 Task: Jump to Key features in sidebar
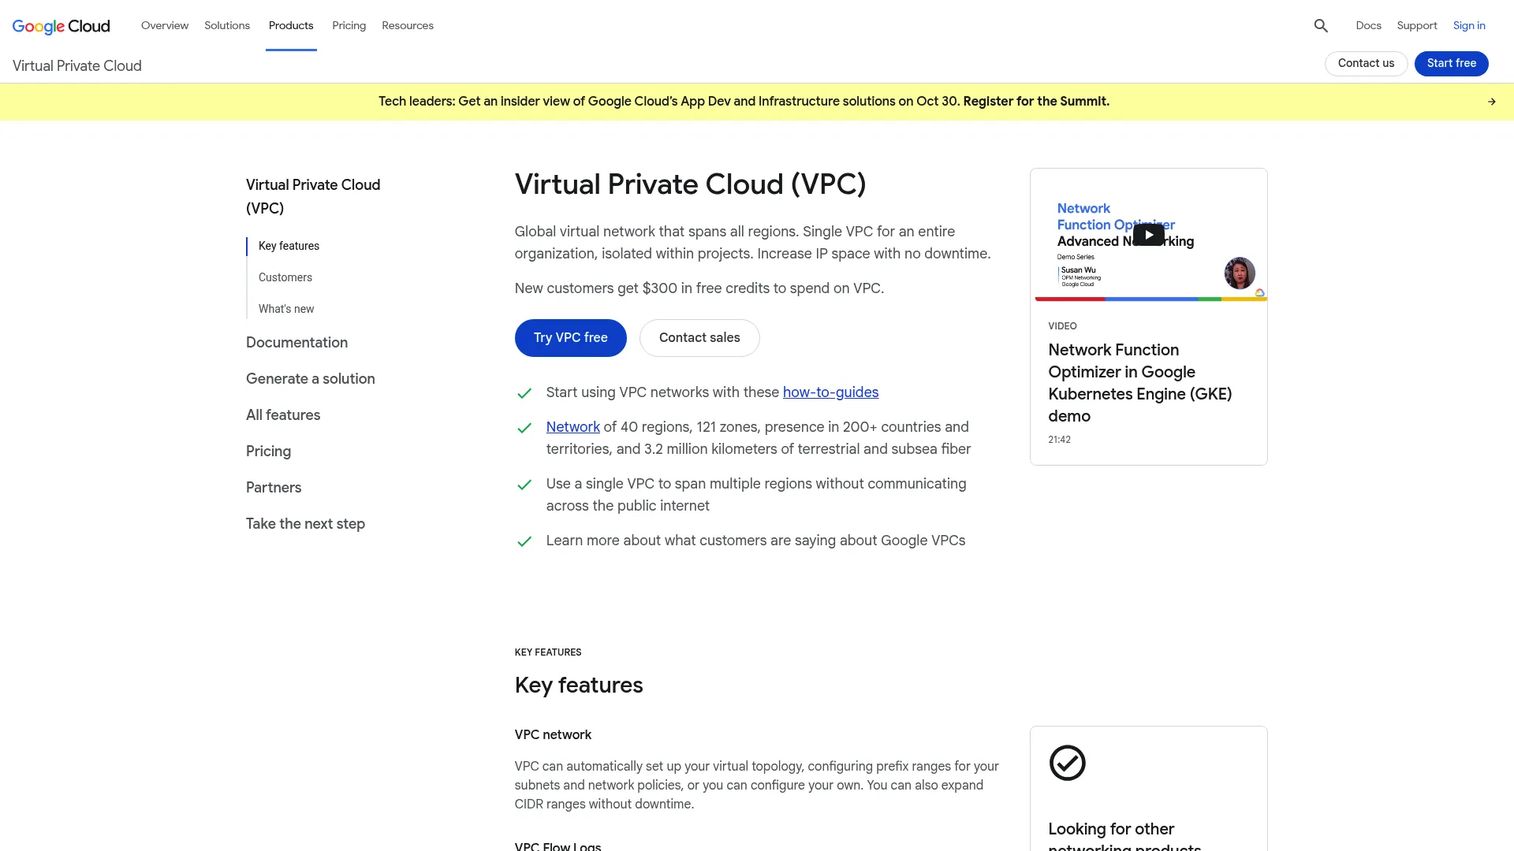coord(289,246)
